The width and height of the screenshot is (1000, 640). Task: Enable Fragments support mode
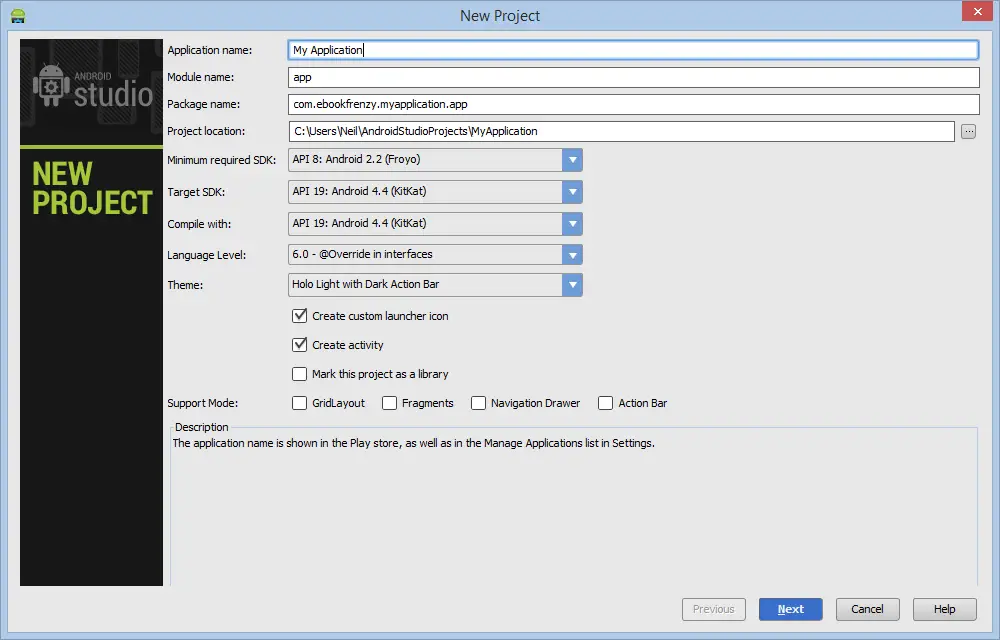[x=389, y=403]
